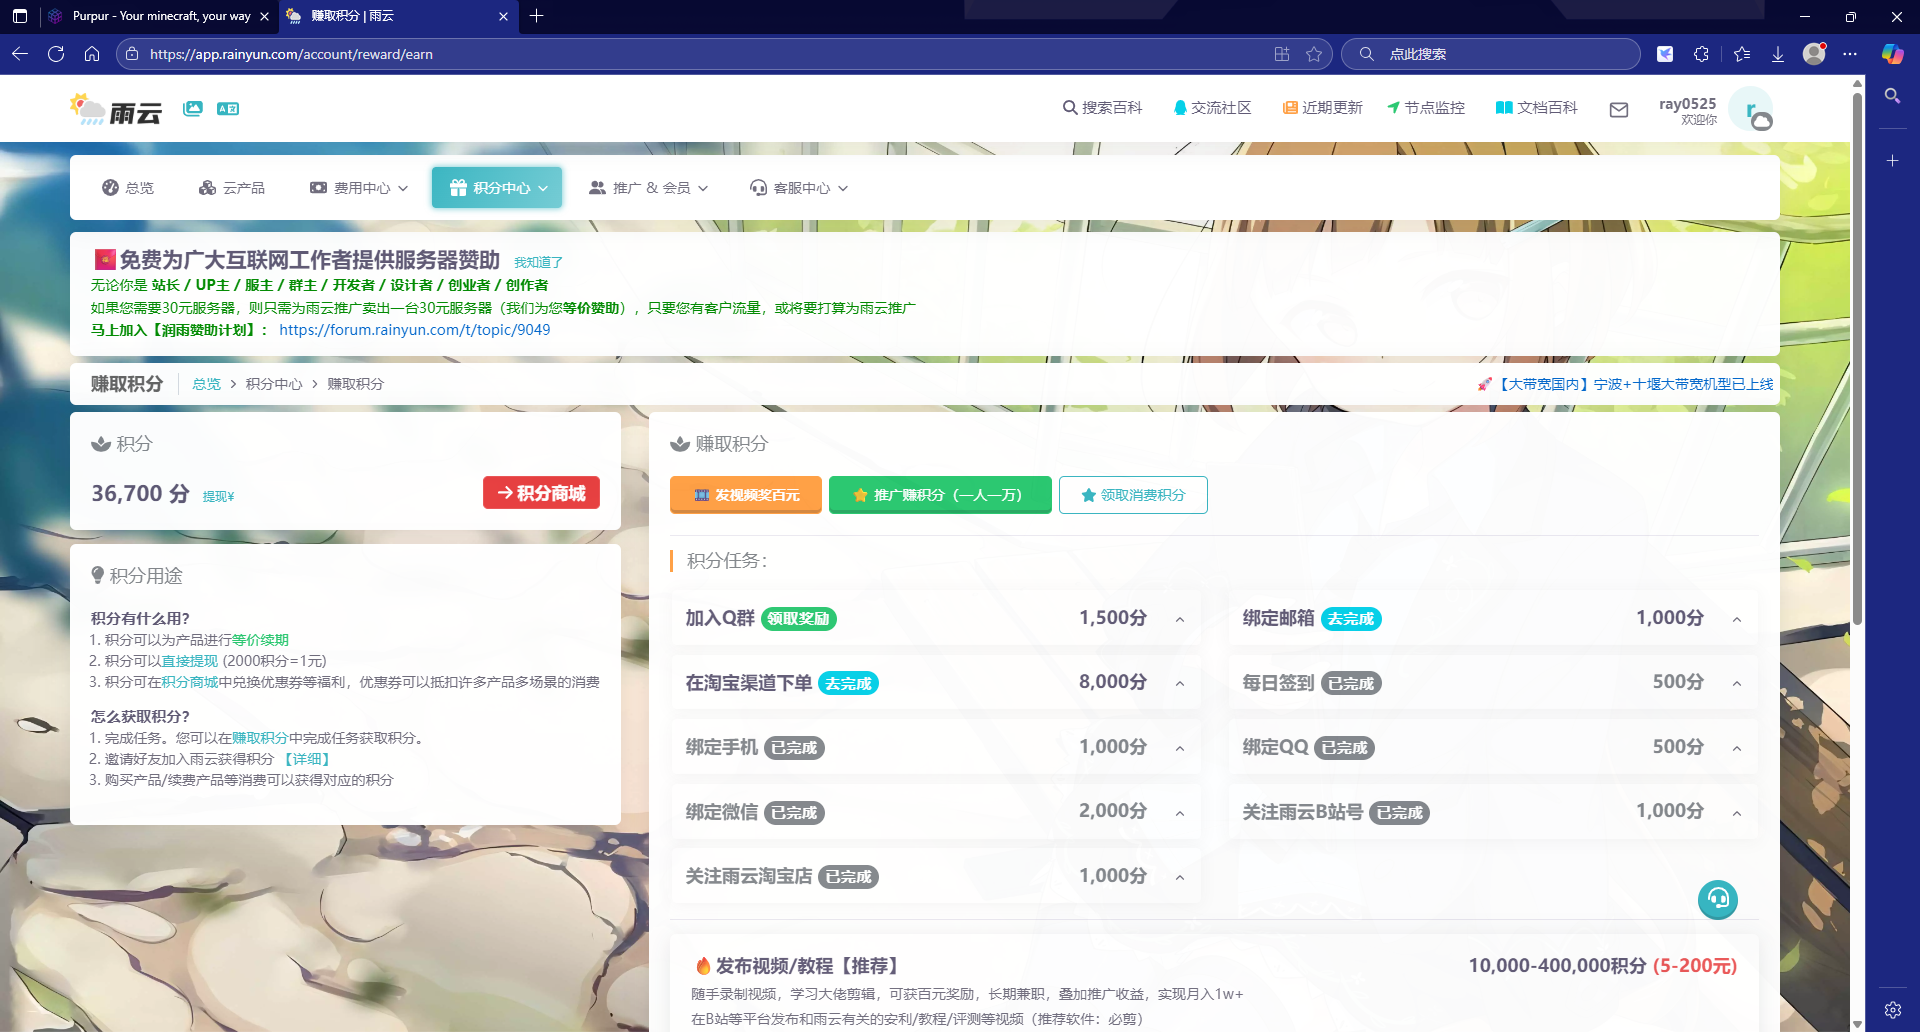Open 搜索百科 in top header
The image size is (1920, 1032).
coord(1102,108)
